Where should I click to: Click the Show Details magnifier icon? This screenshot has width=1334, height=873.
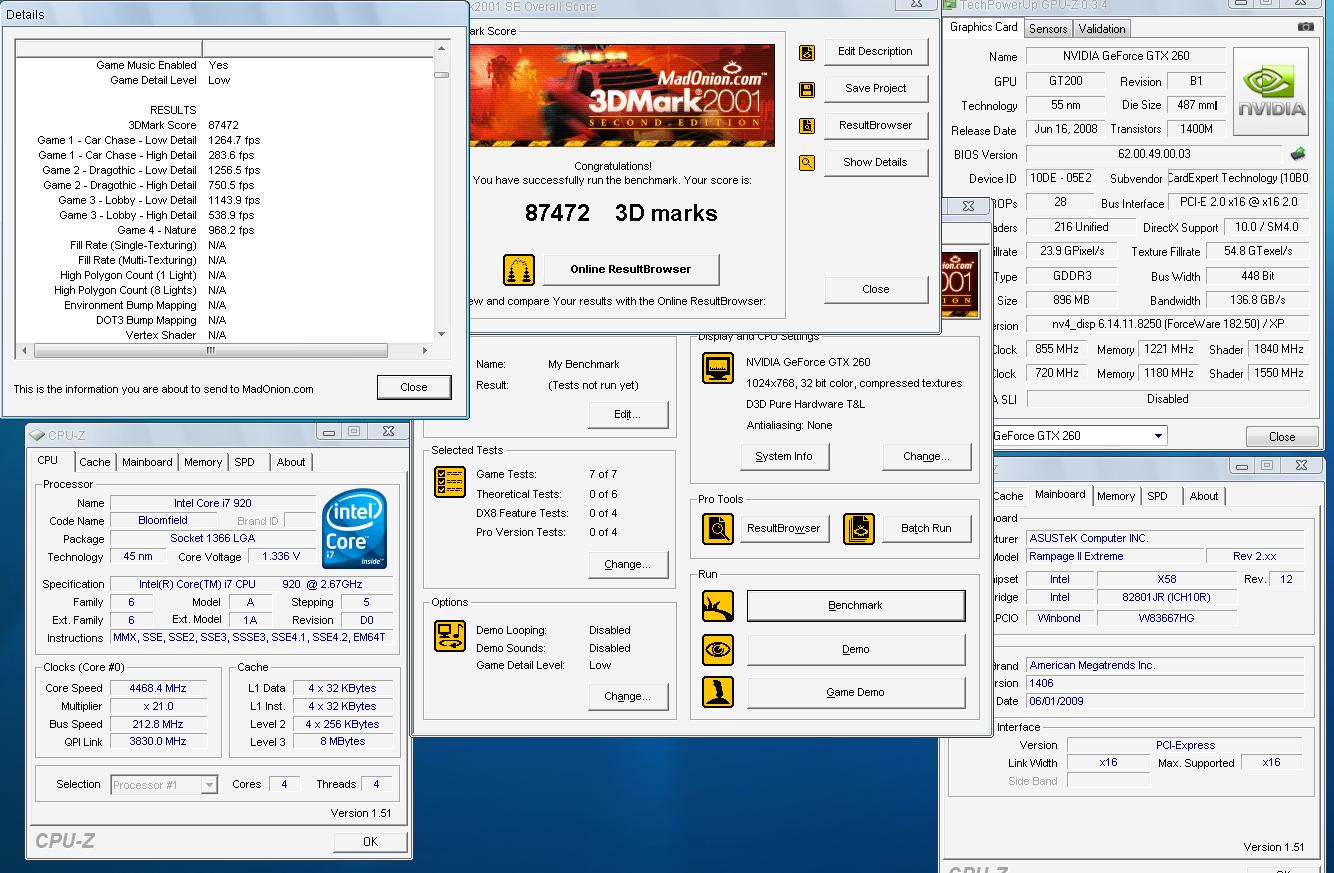coord(807,163)
